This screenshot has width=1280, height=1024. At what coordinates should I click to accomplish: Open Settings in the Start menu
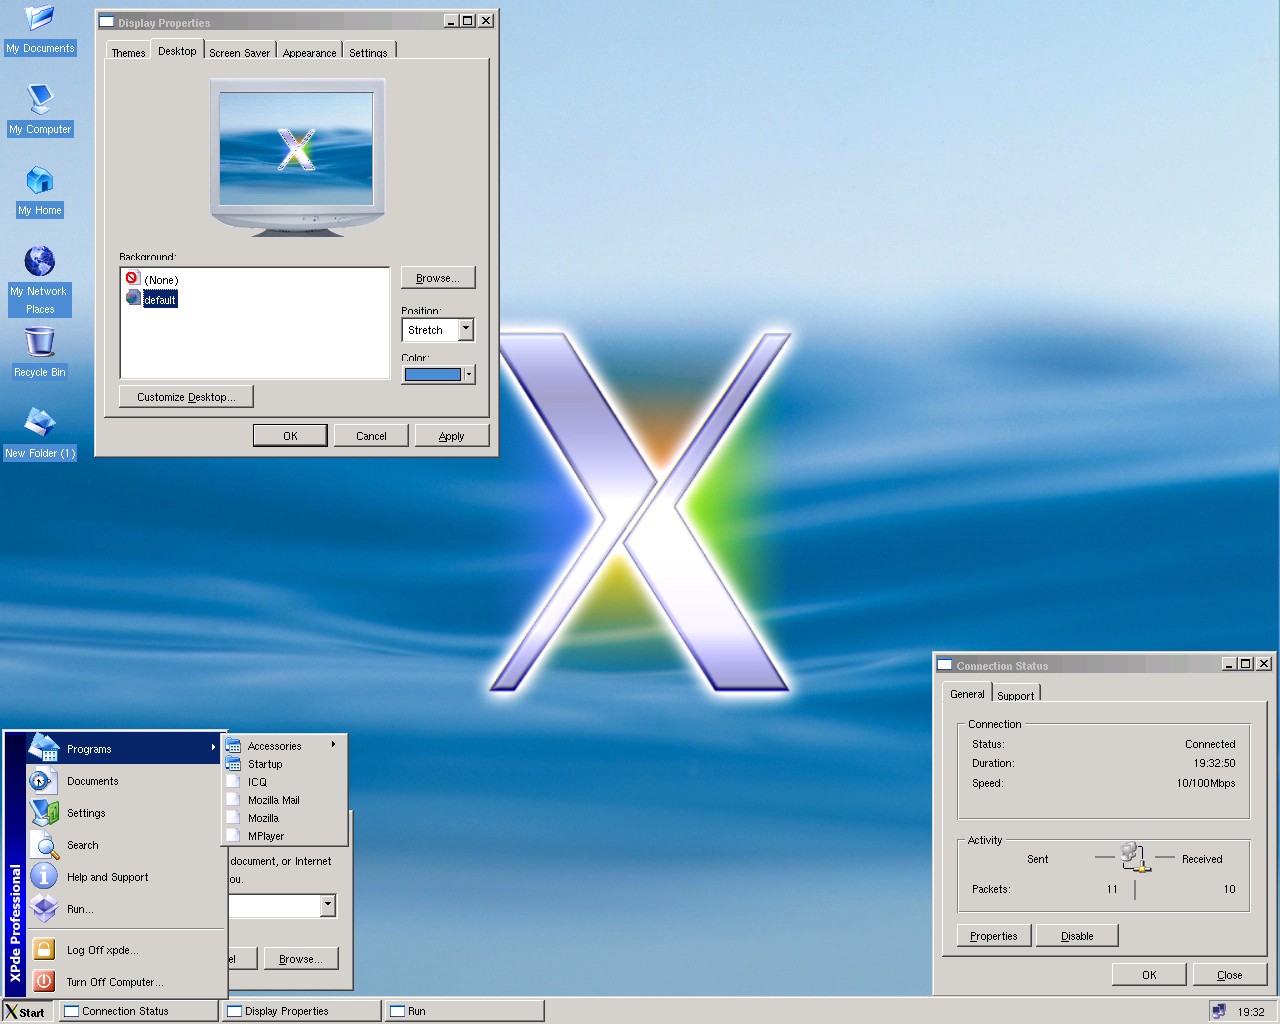[x=124, y=813]
